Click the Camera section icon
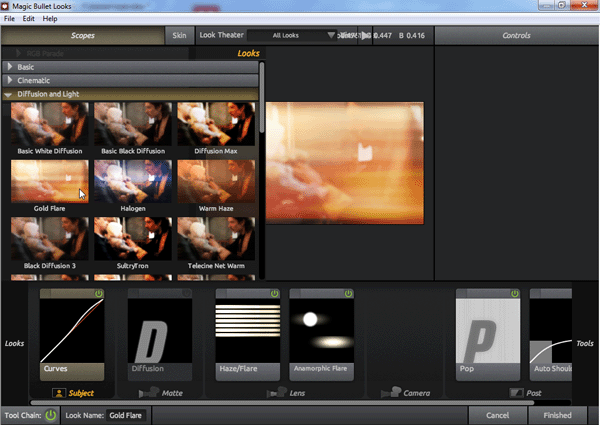This screenshot has width=600, height=425. (391, 392)
